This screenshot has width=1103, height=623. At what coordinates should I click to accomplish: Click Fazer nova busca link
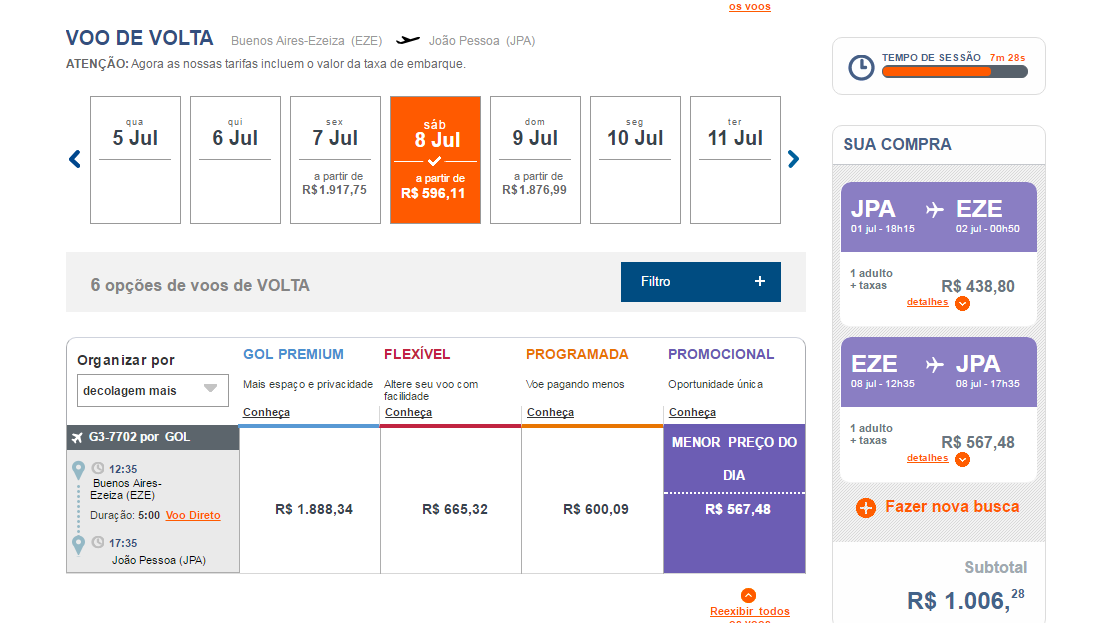(x=952, y=507)
